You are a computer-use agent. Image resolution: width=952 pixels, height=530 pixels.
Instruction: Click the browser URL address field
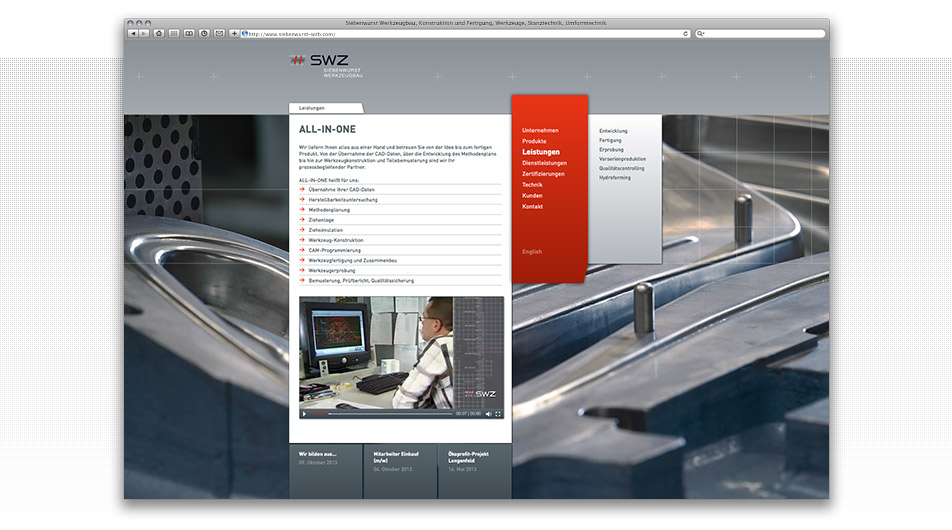click(460, 33)
